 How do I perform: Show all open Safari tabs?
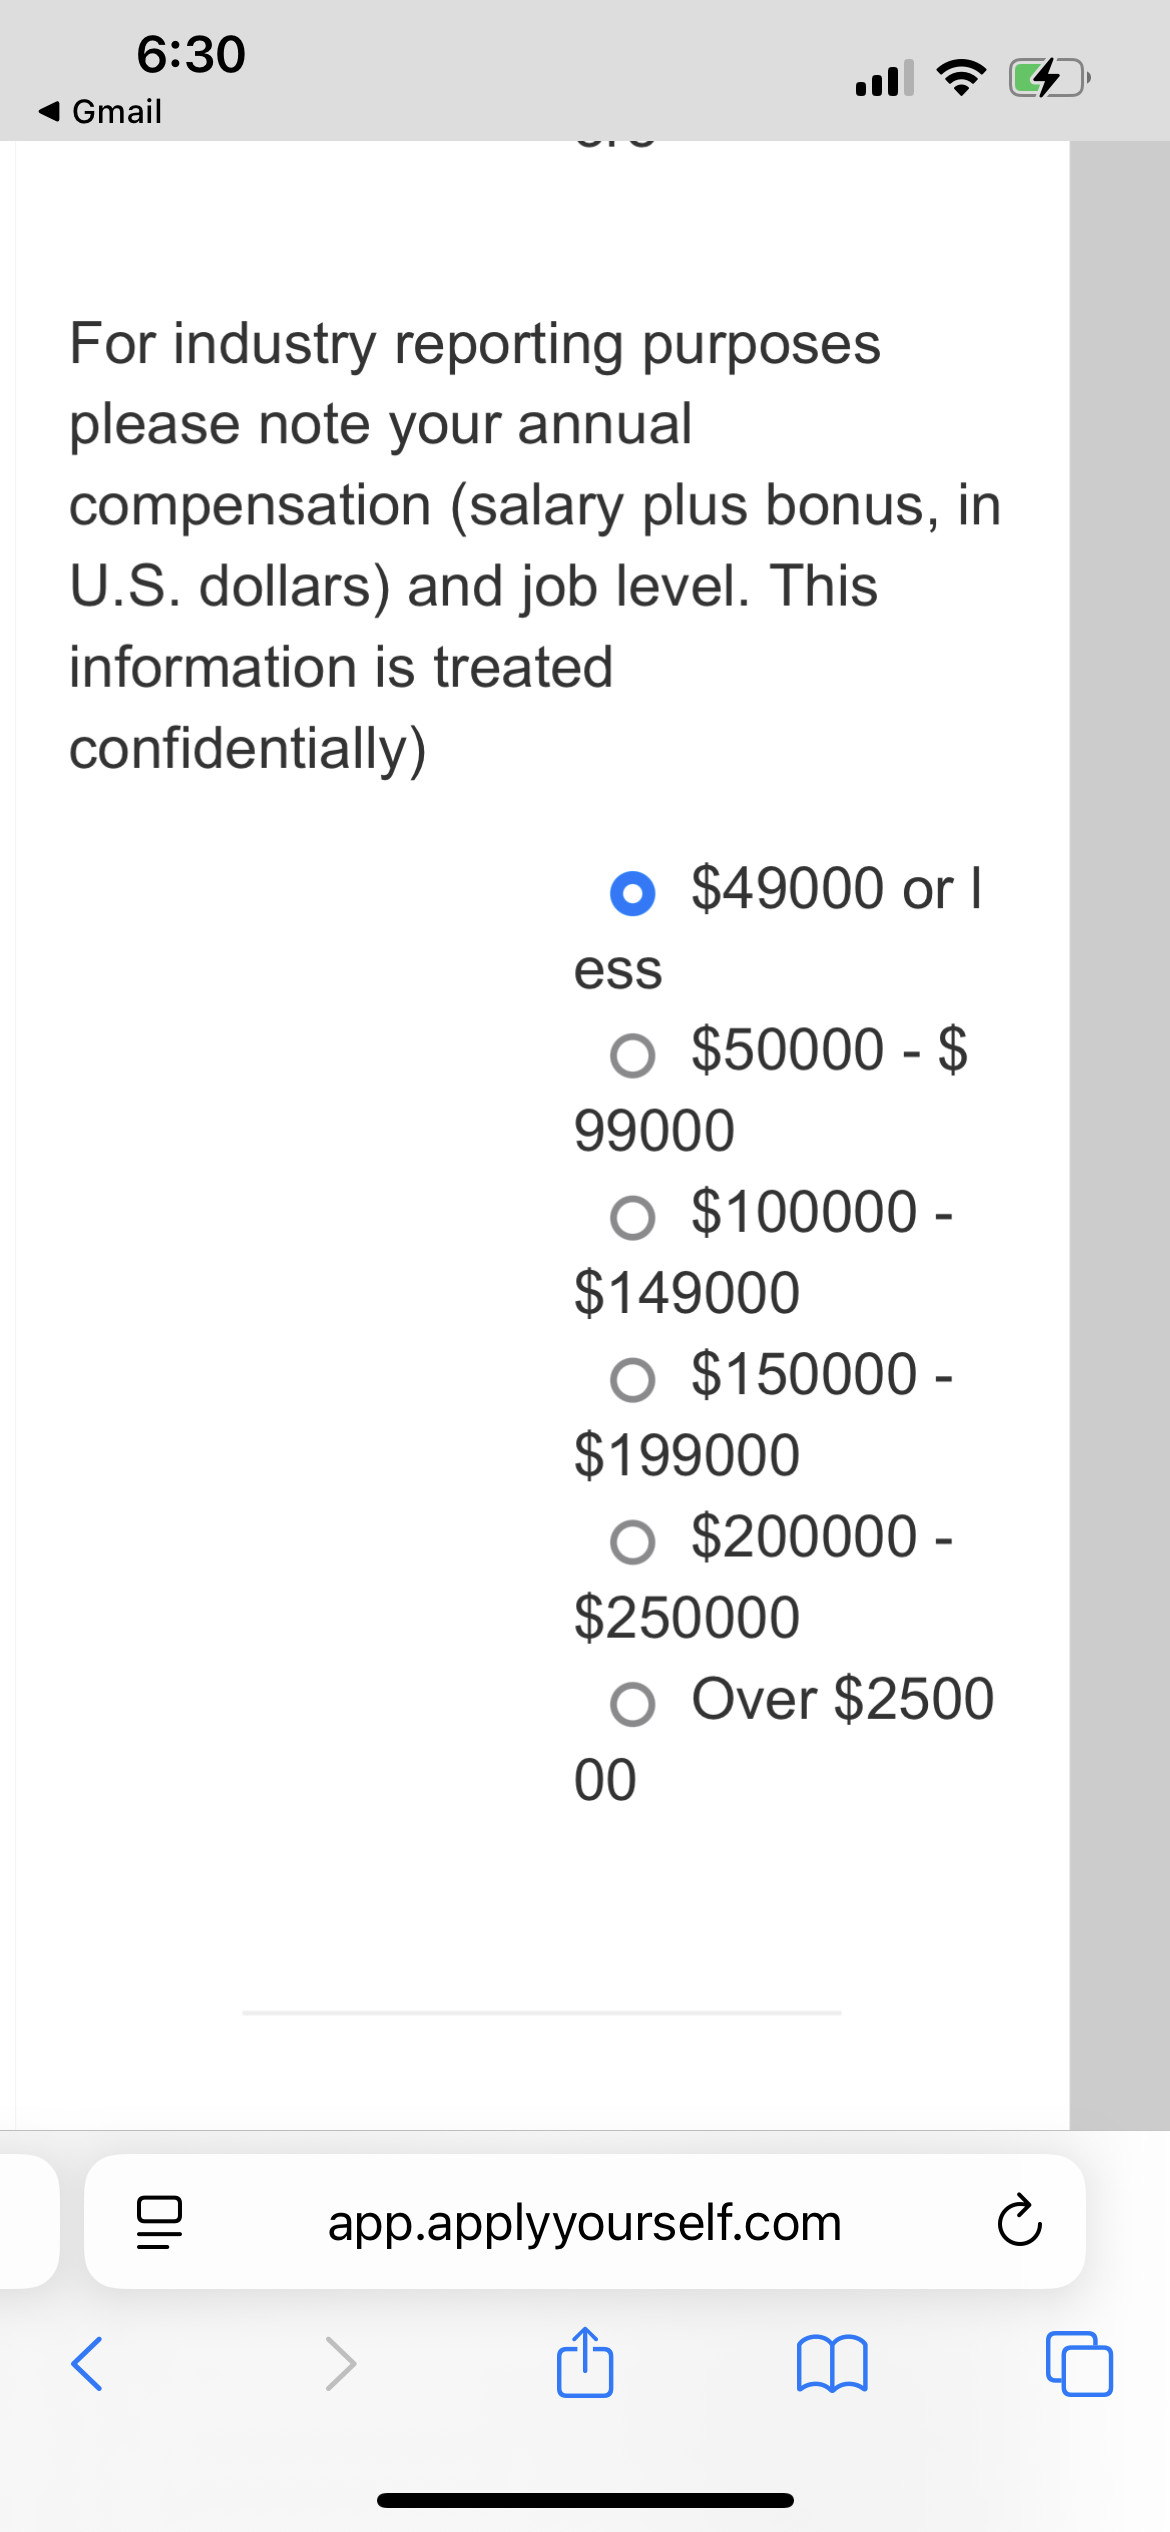click(1079, 2364)
